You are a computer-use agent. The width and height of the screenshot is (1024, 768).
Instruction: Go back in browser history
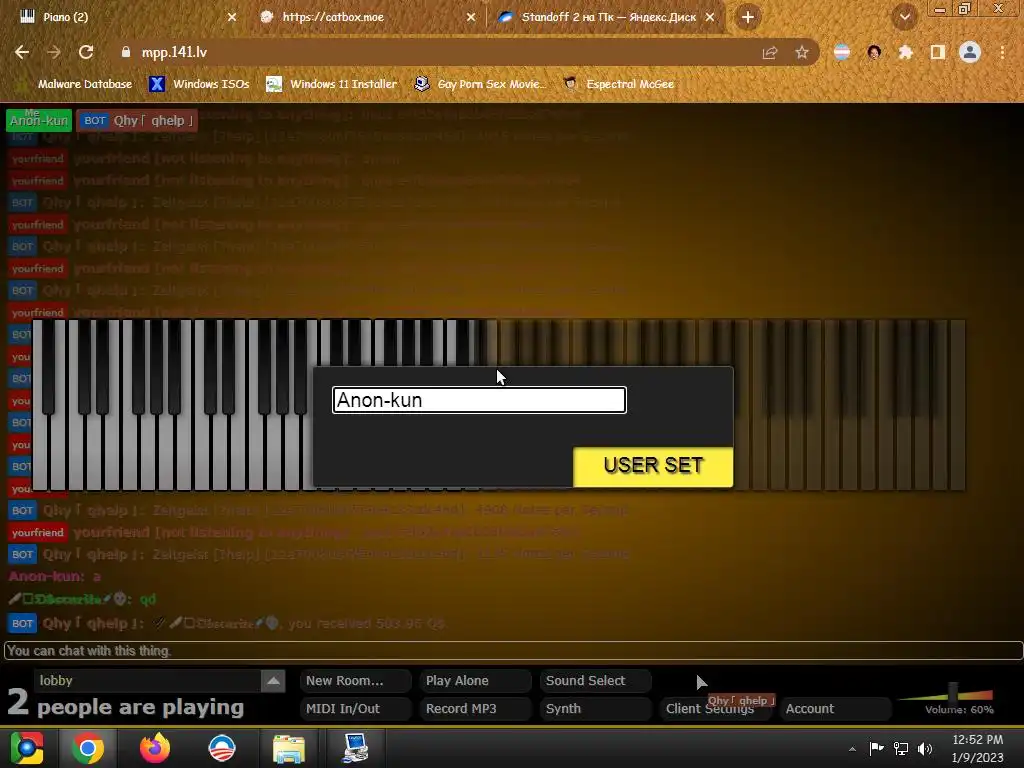(22, 52)
